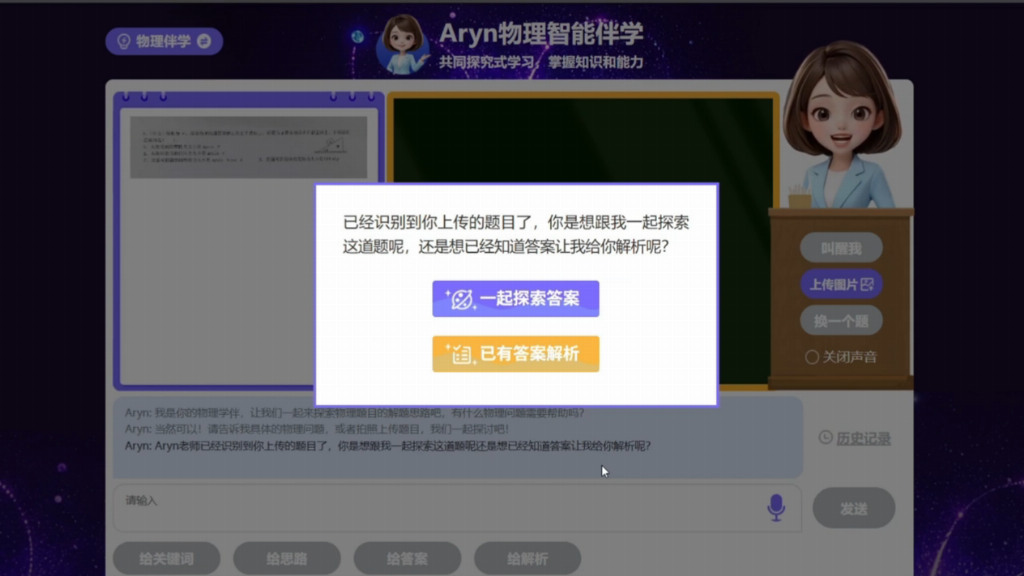The width and height of the screenshot is (1024, 576).
Task: Click the swap icon beside 物理伴学
Action: 204,41
